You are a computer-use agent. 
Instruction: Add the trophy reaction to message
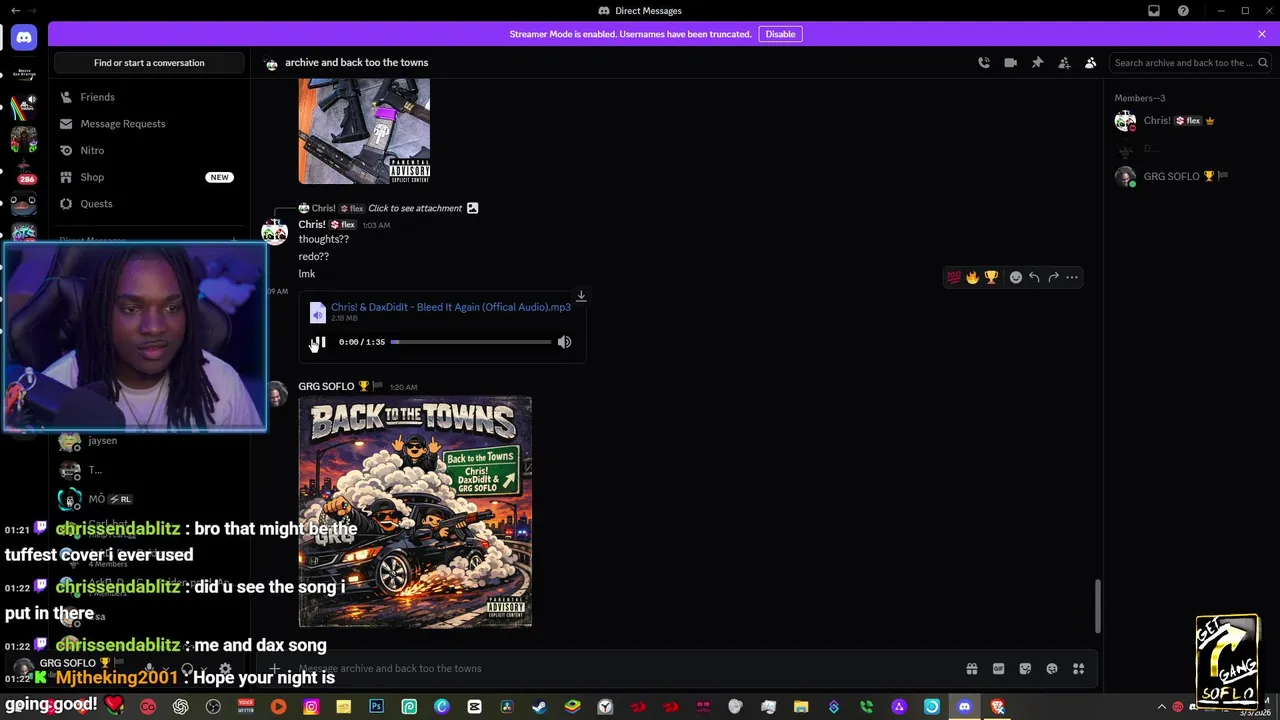click(991, 277)
